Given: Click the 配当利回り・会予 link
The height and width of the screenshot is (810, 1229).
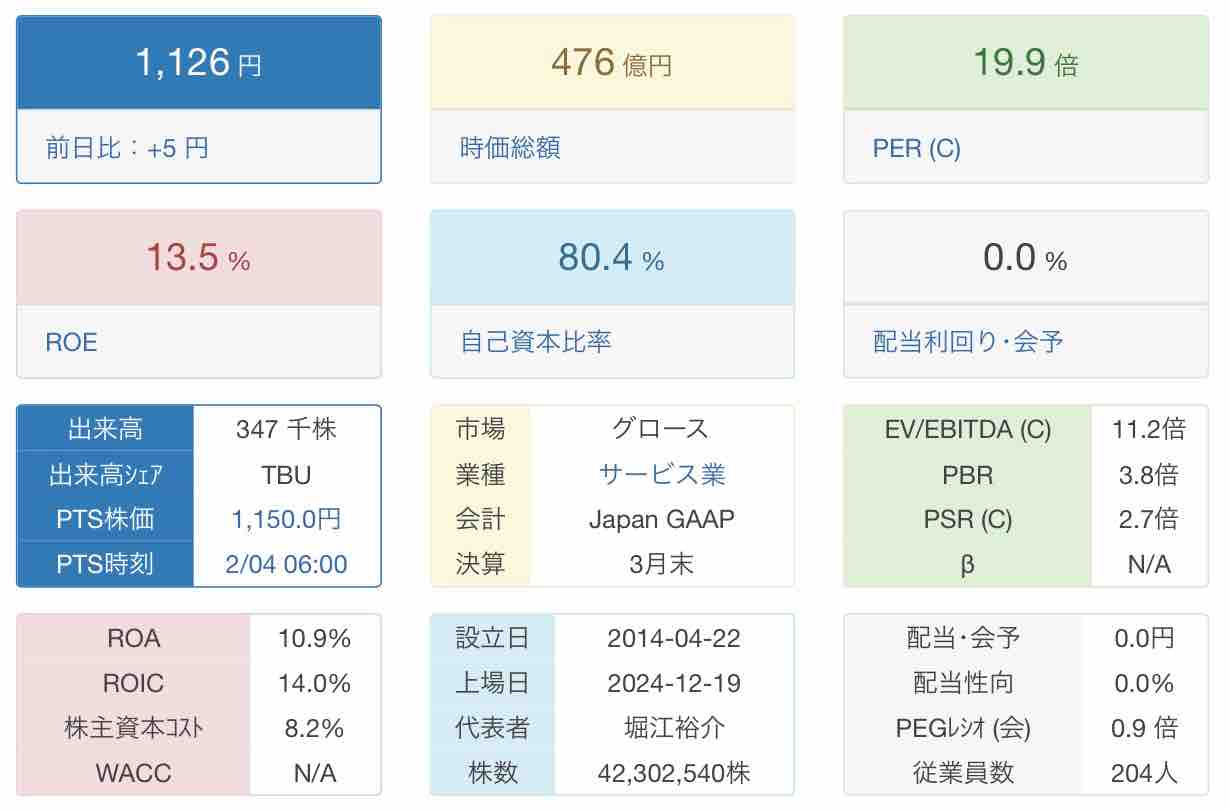Looking at the screenshot, I should (968, 342).
